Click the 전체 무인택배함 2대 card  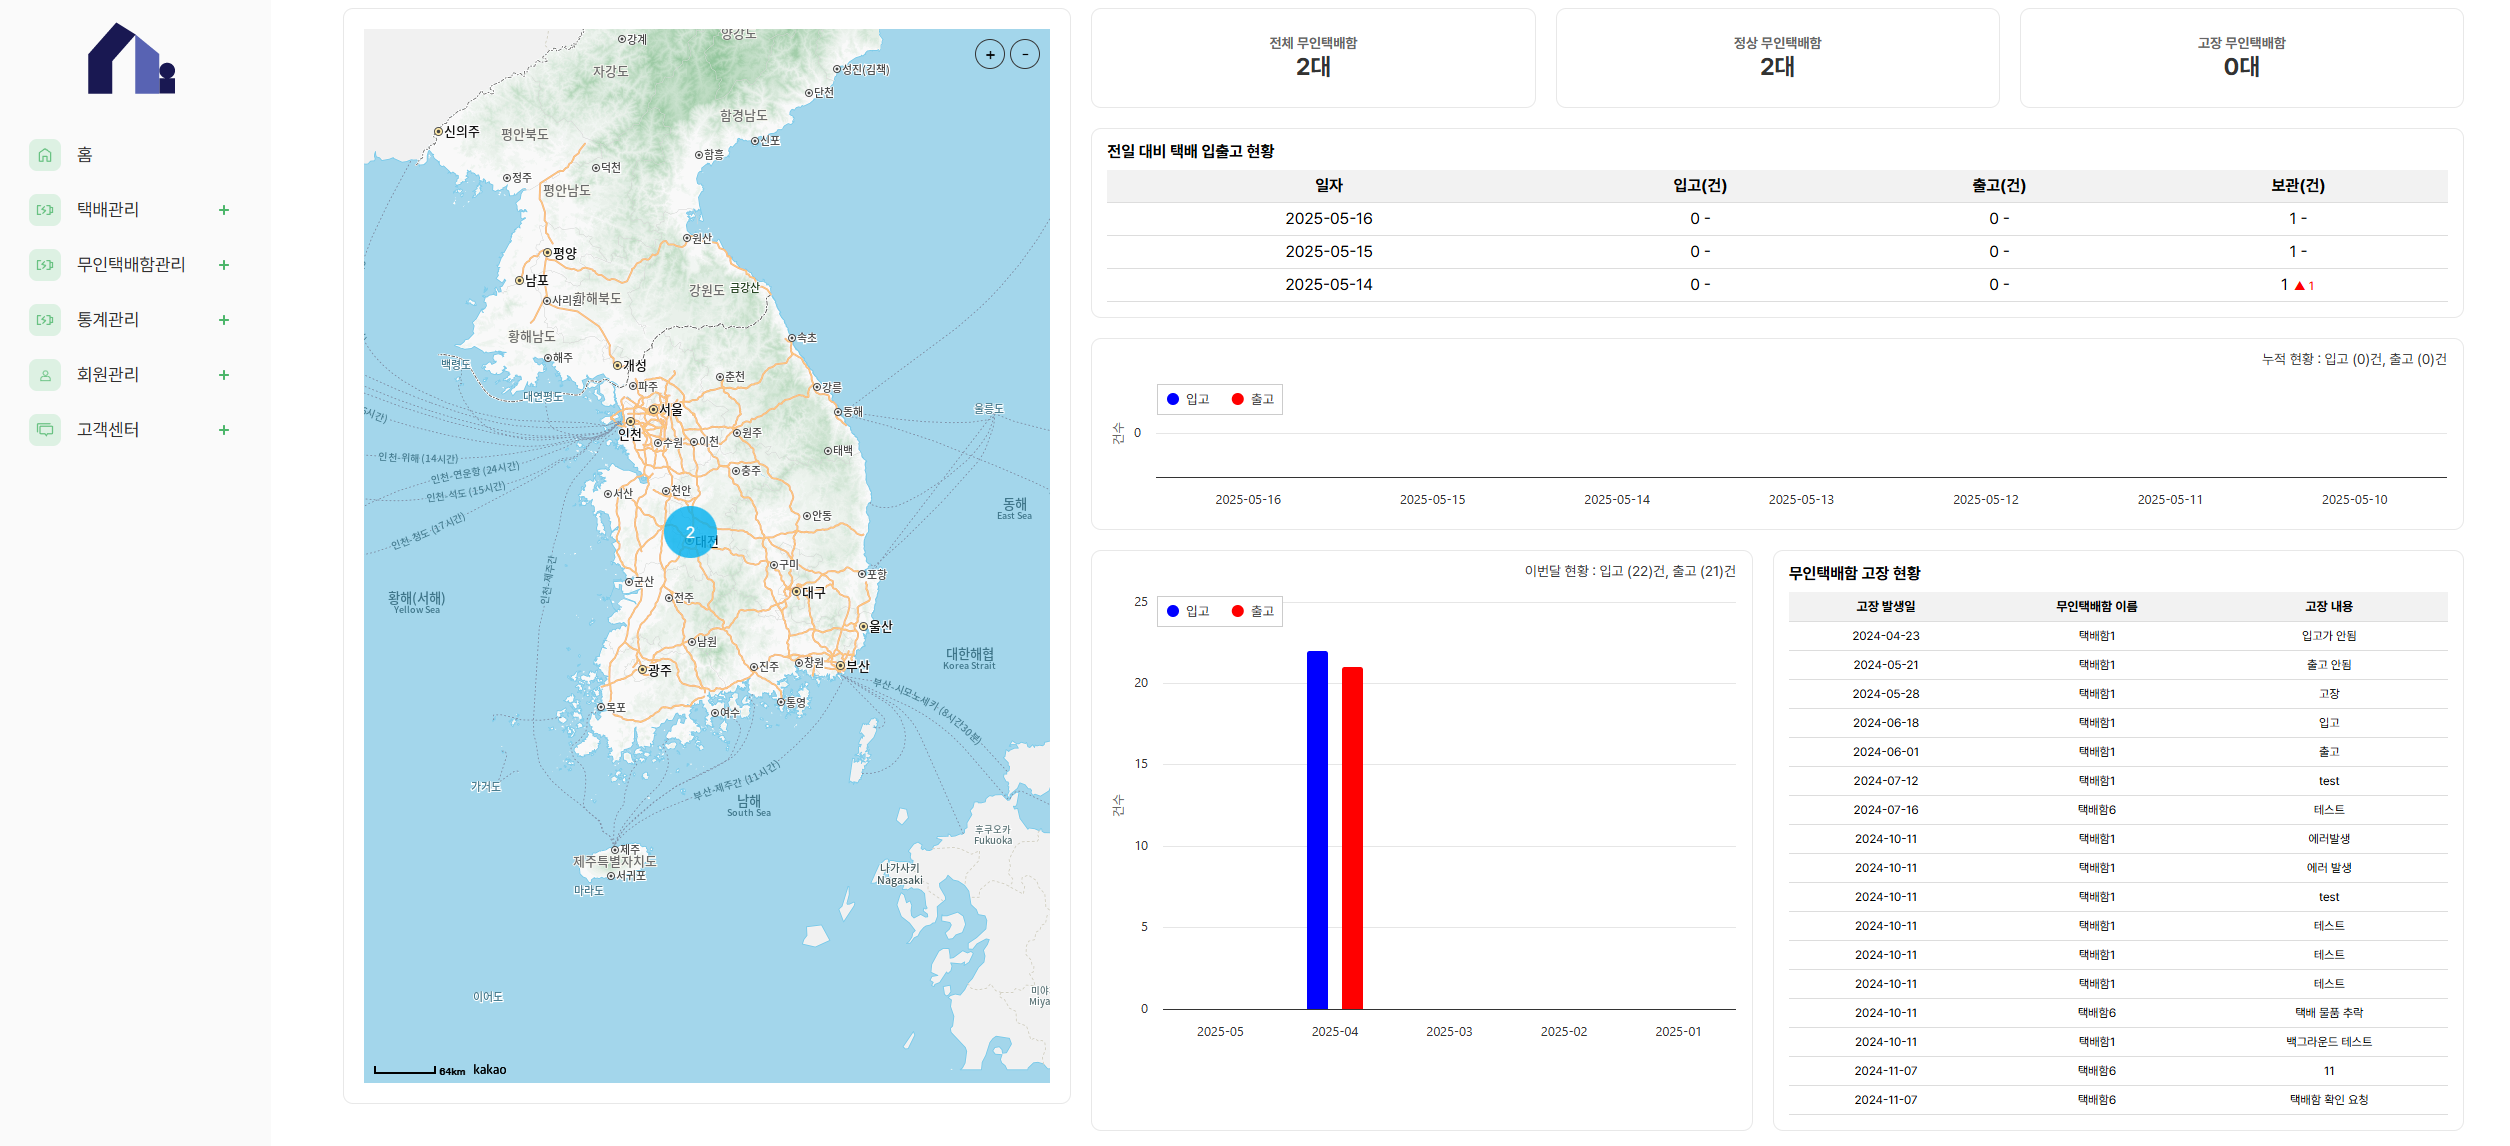[x=1313, y=58]
